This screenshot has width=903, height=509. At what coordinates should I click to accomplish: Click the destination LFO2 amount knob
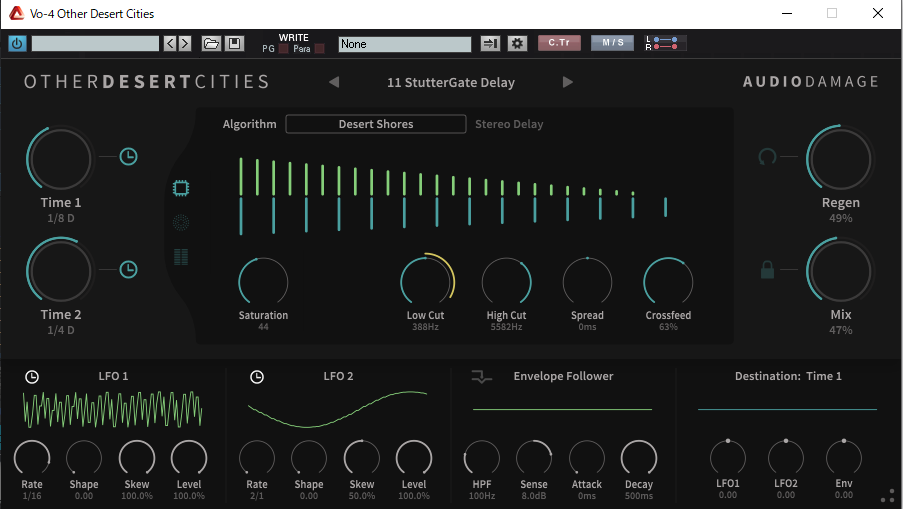pyautogui.click(x=786, y=457)
